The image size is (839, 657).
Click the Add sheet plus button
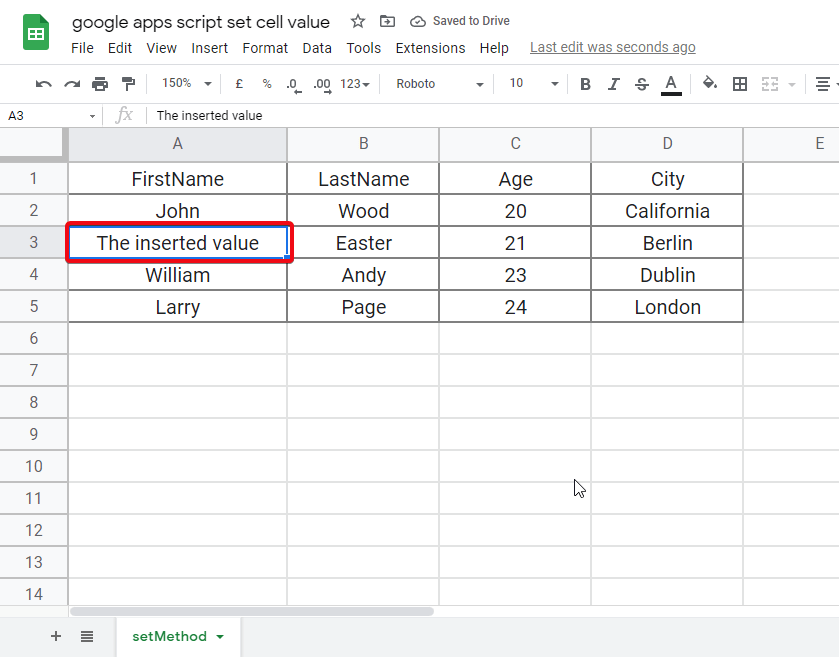(56, 636)
